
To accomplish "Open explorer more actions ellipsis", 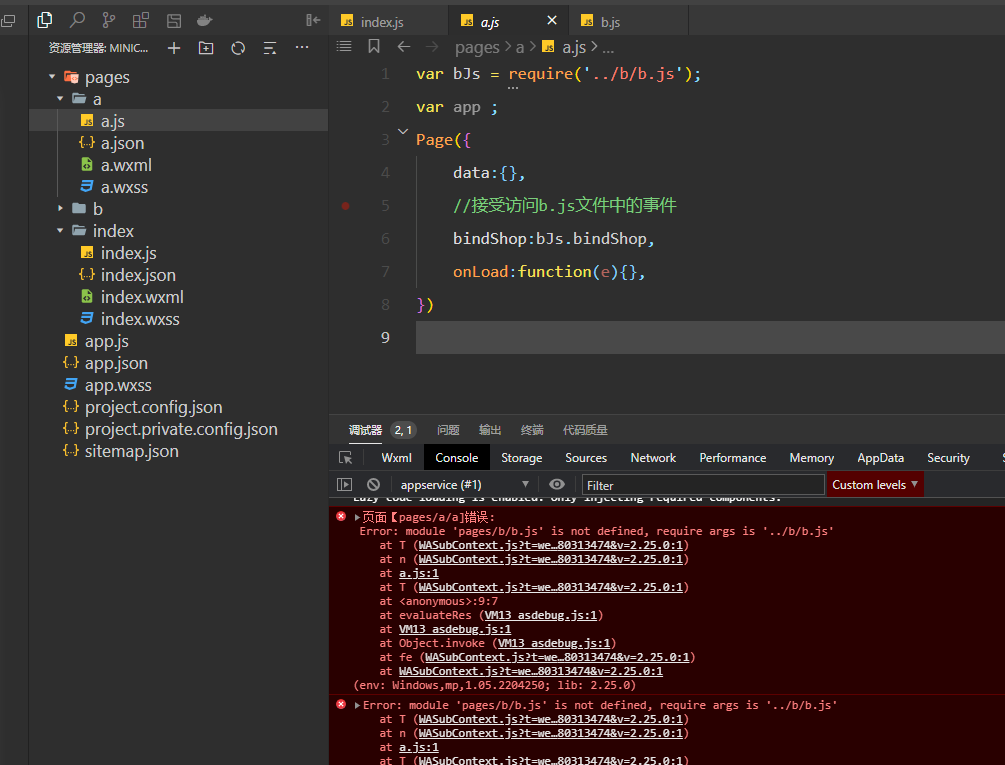I will click(x=302, y=47).
